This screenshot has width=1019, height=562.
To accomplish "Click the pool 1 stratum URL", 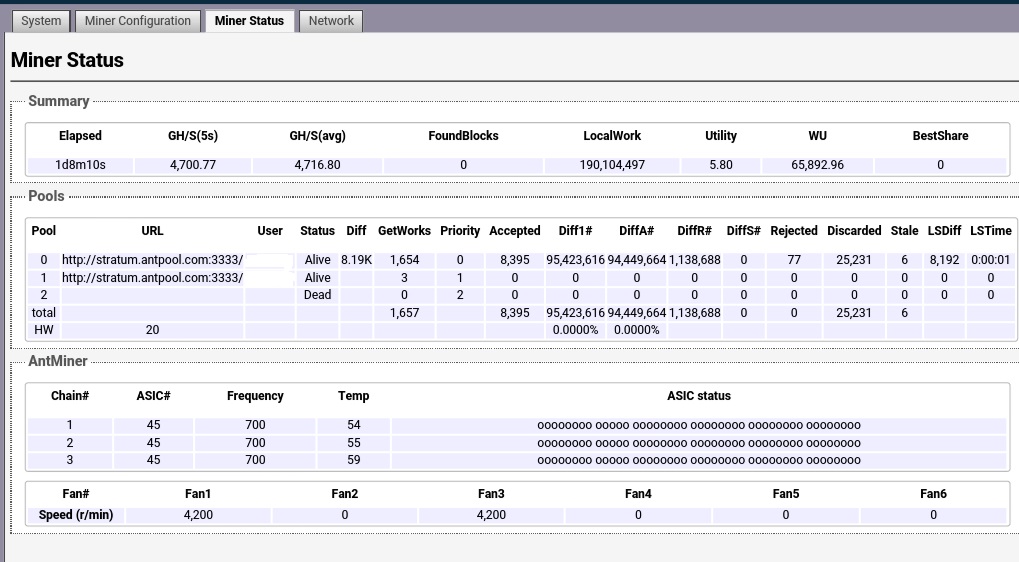I will pyautogui.click(x=152, y=278).
